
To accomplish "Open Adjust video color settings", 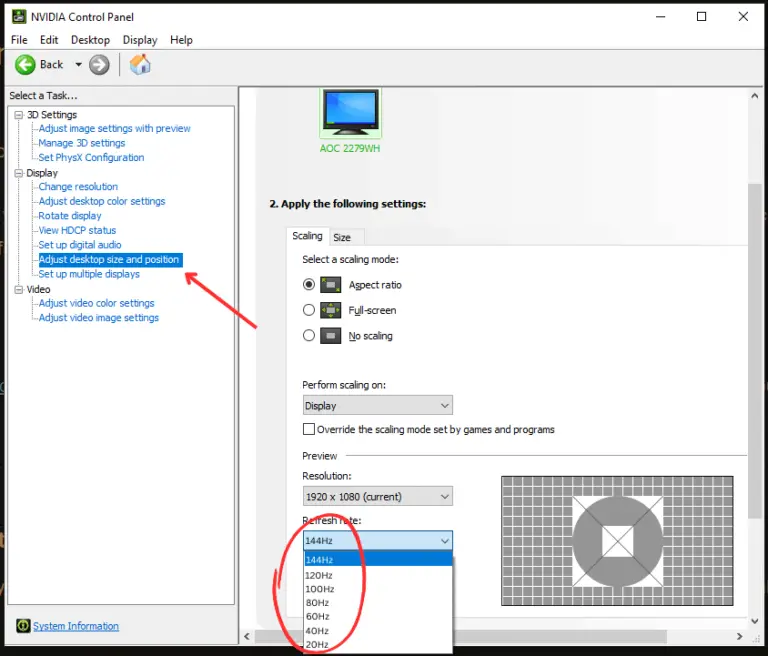I will point(96,303).
